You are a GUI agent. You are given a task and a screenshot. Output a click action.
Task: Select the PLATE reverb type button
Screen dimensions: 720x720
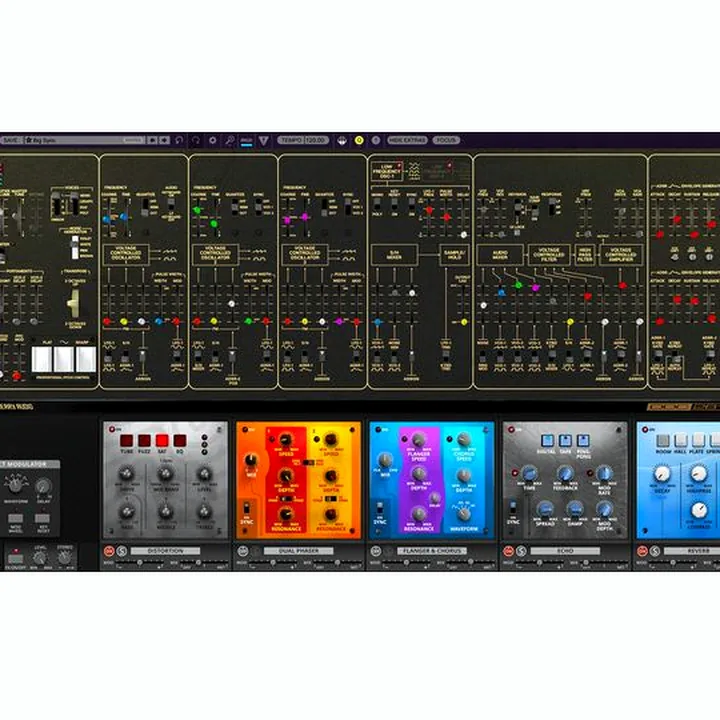(x=698, y=441)
